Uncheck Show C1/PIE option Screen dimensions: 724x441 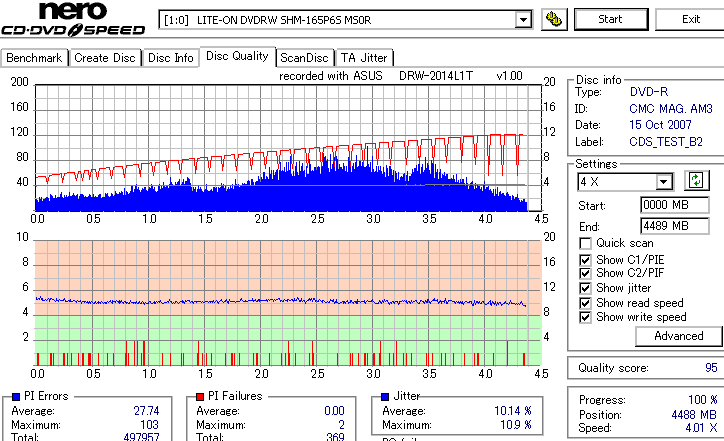pyautogui.click(x=585, y=260)
